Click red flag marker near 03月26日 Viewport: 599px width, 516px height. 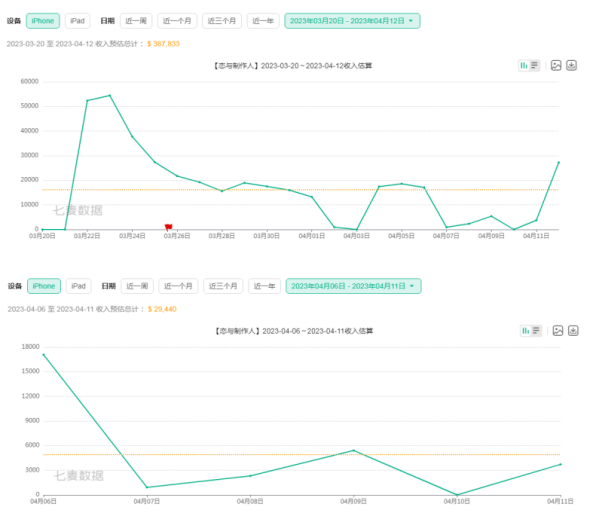tap(168, 226)
